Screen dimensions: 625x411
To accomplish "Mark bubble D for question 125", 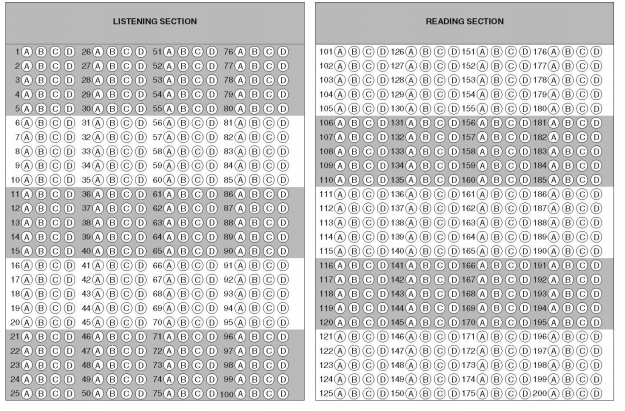I will (x=383, y=394).
